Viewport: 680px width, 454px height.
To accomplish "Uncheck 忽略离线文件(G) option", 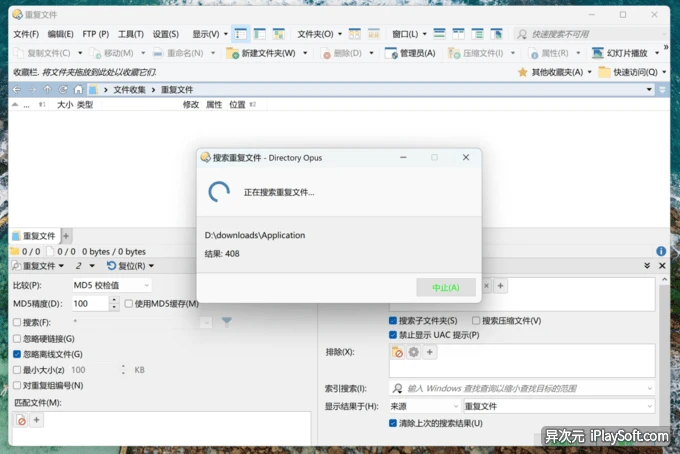I will coord(17,354).
